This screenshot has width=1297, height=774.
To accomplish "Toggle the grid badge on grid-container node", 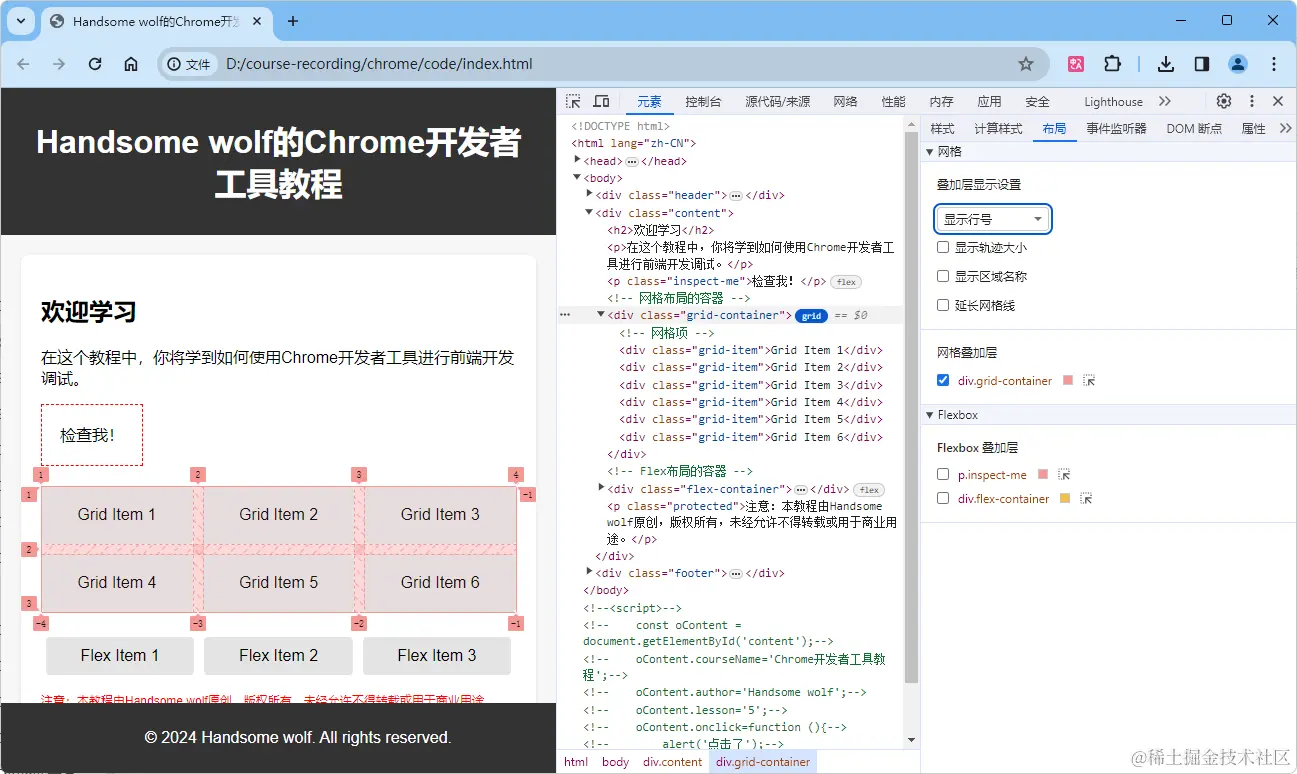I will (811, 316).
